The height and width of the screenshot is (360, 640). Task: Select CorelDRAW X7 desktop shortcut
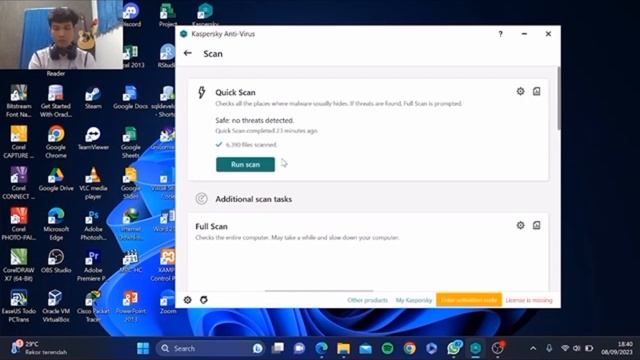point(18,265)
